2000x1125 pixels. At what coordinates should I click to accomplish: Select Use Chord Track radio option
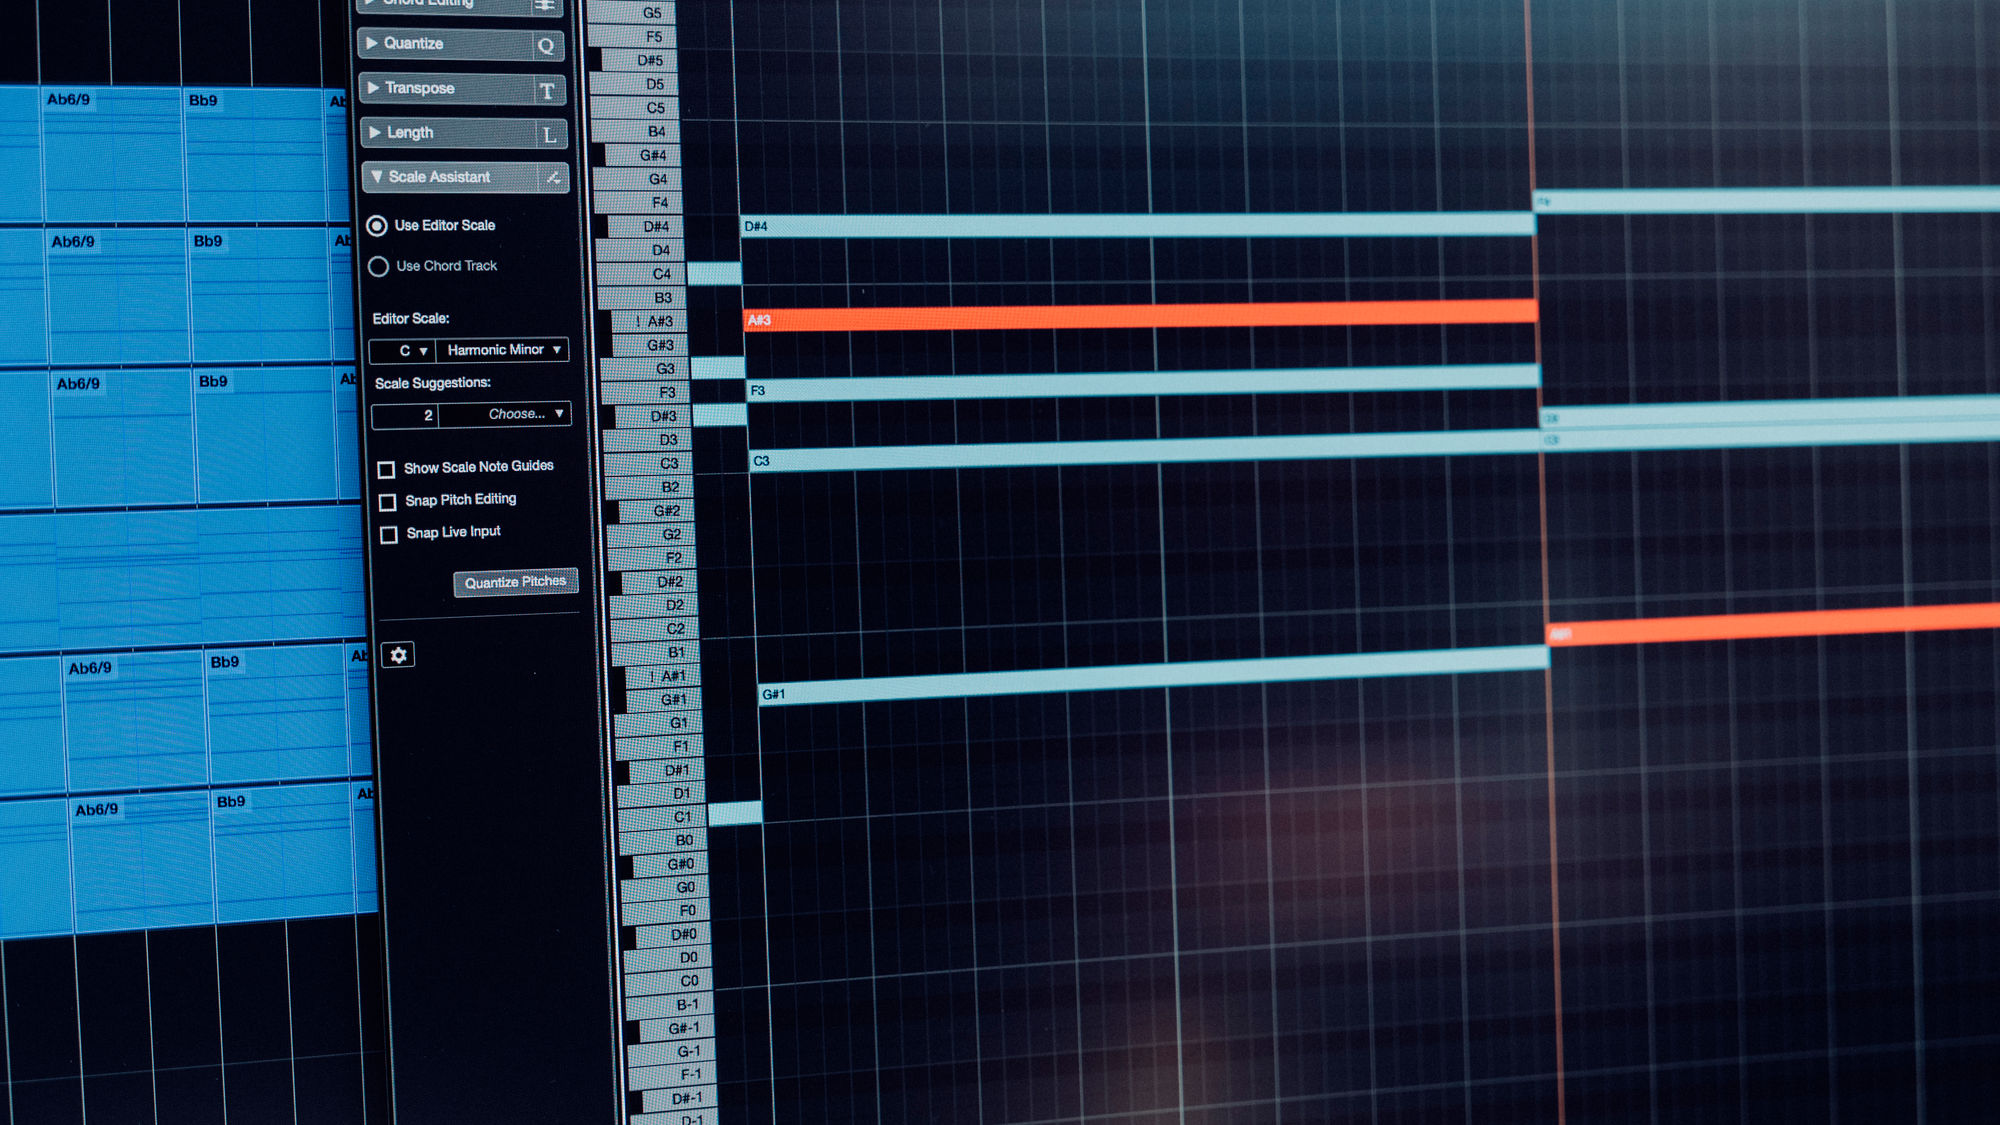click(378, 267)
